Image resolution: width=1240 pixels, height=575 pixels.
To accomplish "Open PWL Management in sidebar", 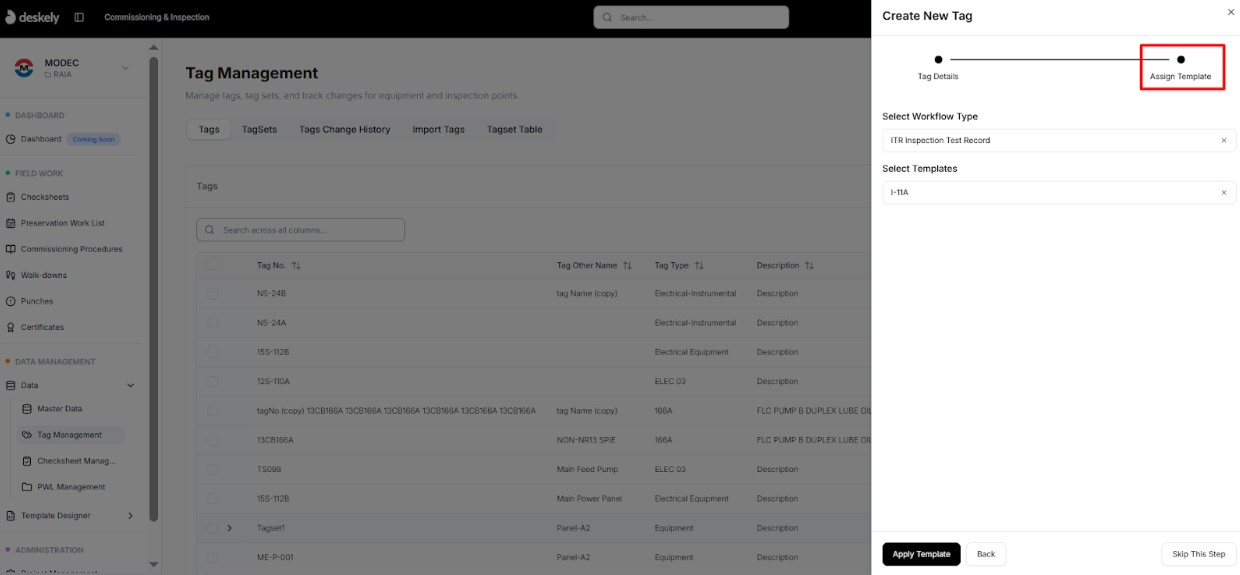I will coord(71,487).
